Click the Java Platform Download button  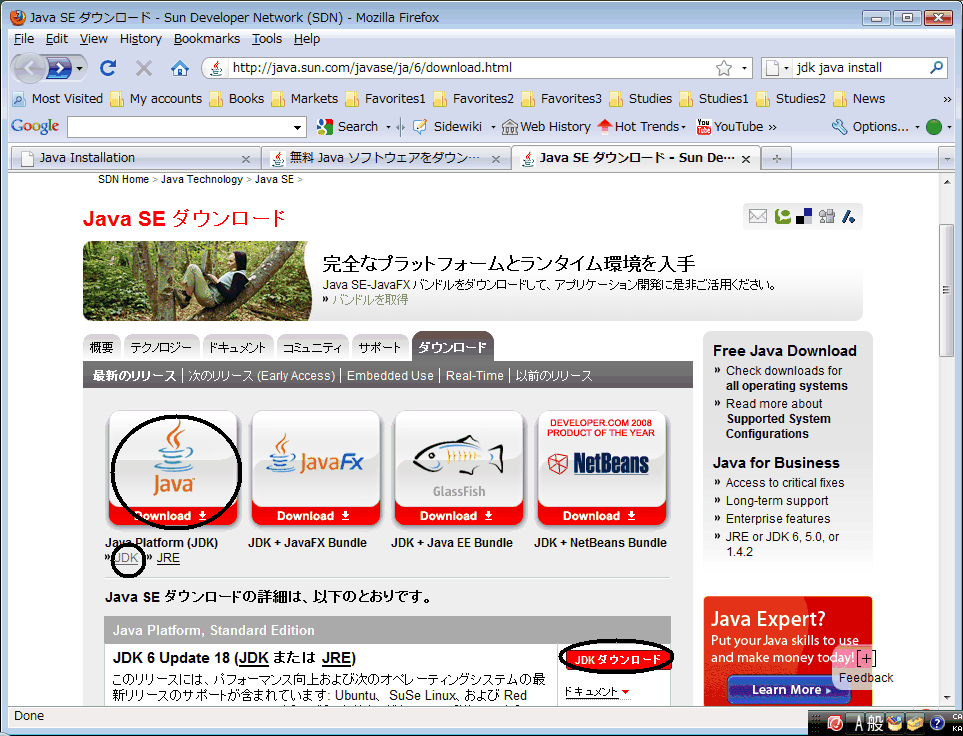173,515
